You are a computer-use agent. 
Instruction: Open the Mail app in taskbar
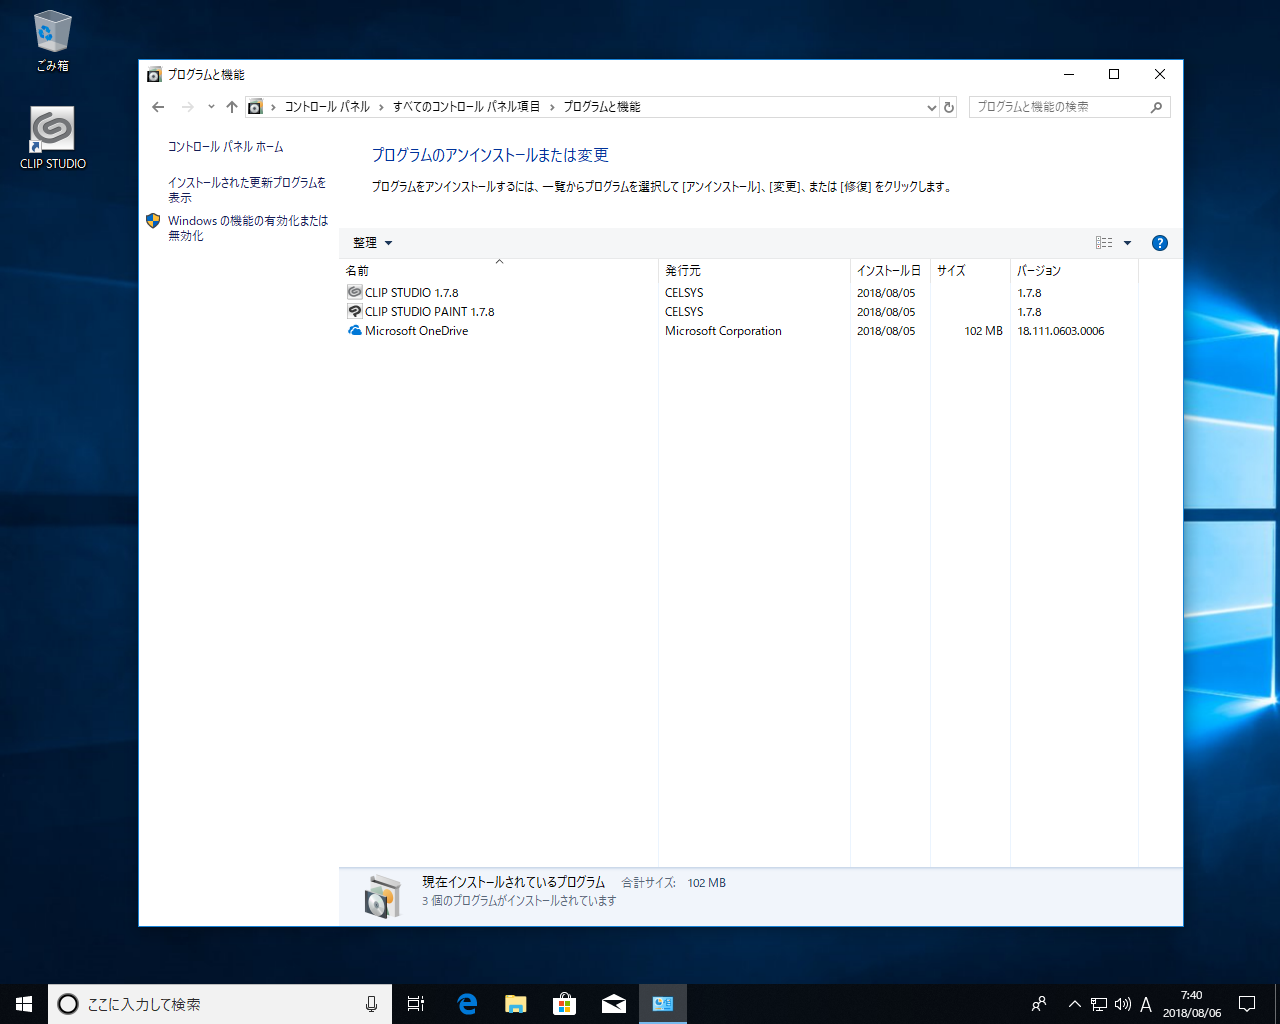click(x=614, y=1004)
